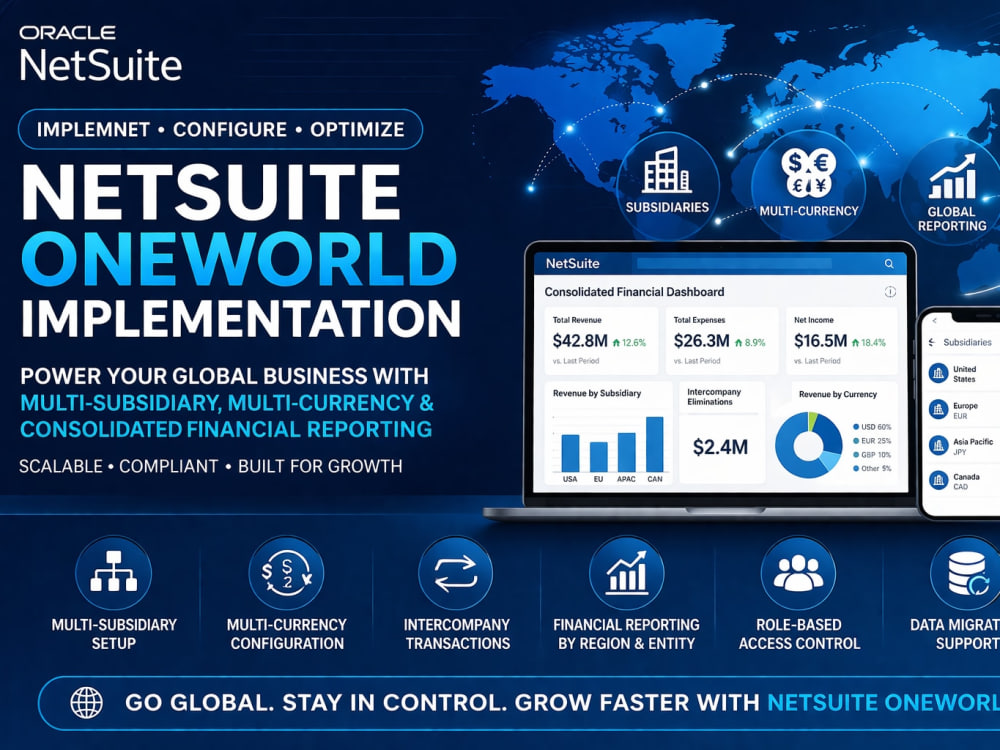Click the search icon in NetSuite dashboard

(x=889, y=263)
